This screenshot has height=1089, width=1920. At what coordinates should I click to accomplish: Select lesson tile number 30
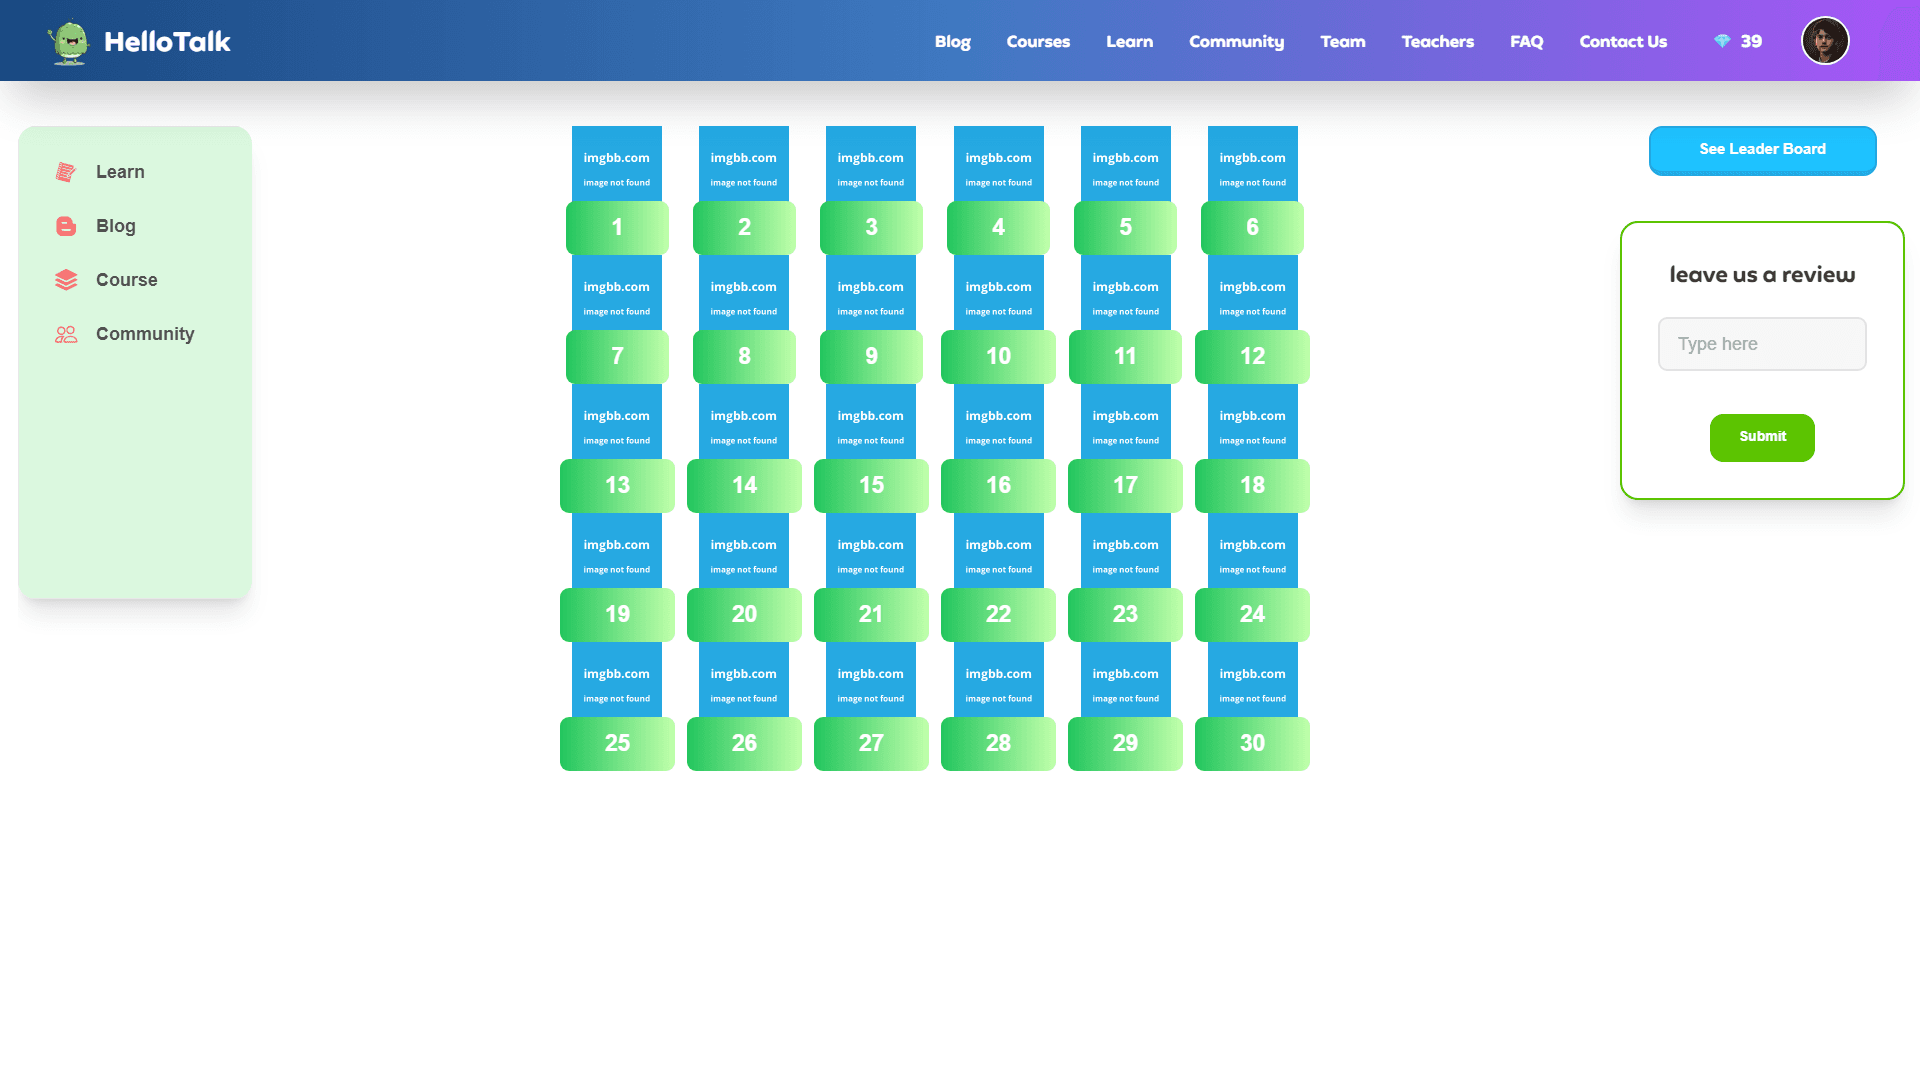(x=1251, y=743)
